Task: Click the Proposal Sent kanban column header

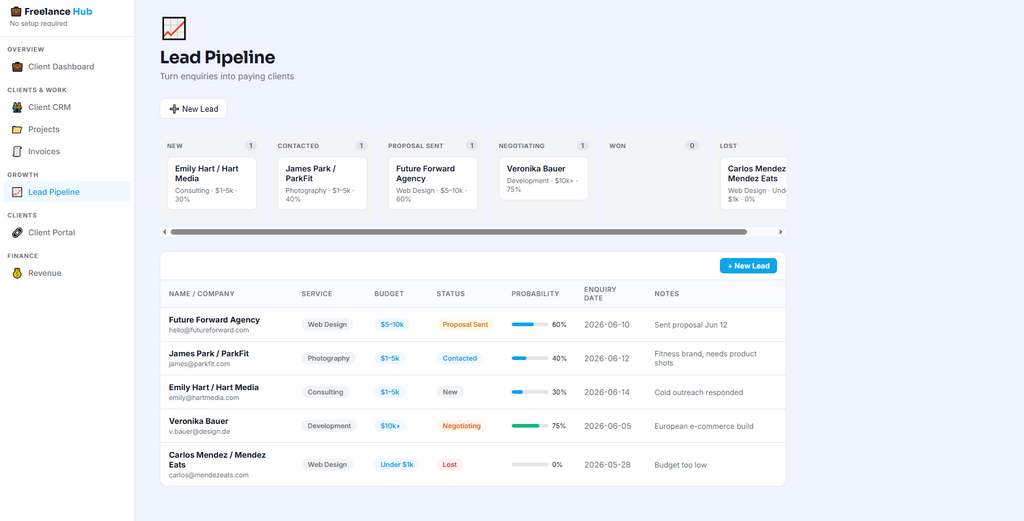Action: 416,146
